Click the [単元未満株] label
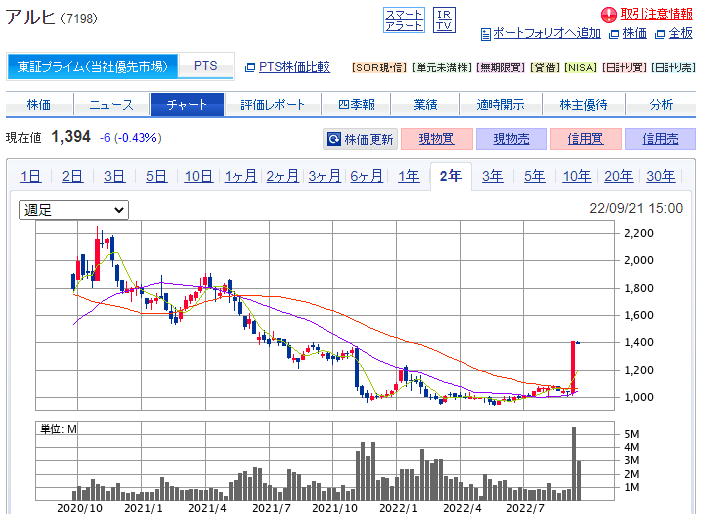 [442, 67]
